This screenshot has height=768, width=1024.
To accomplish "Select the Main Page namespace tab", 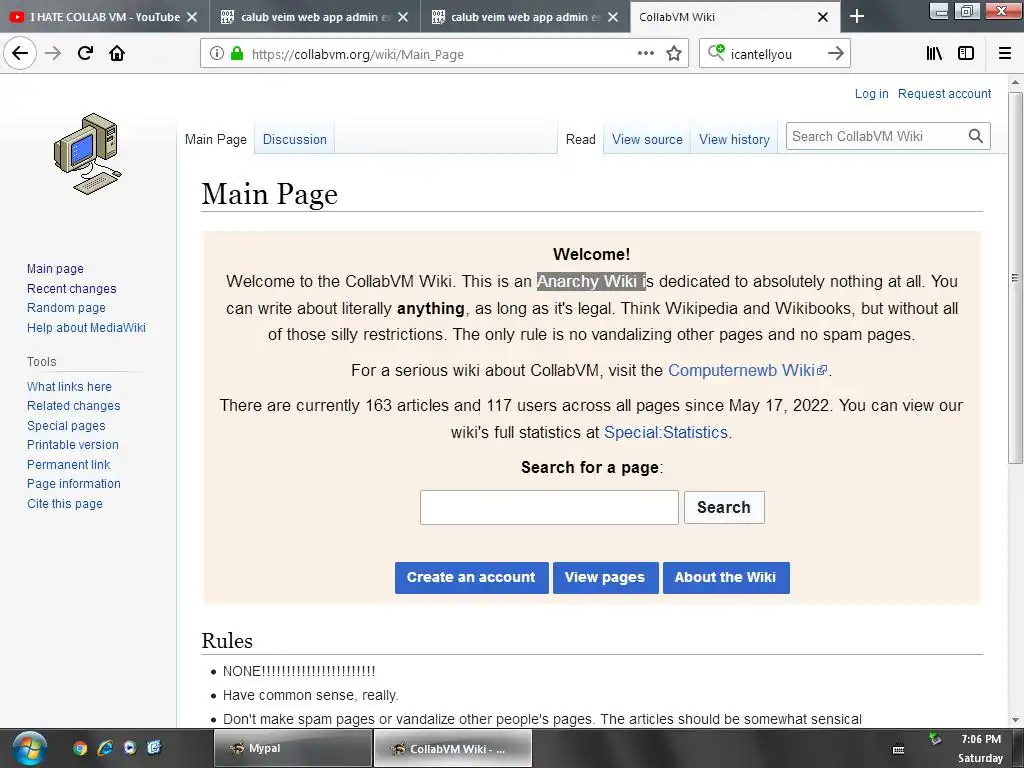I will tap(216, 139).
